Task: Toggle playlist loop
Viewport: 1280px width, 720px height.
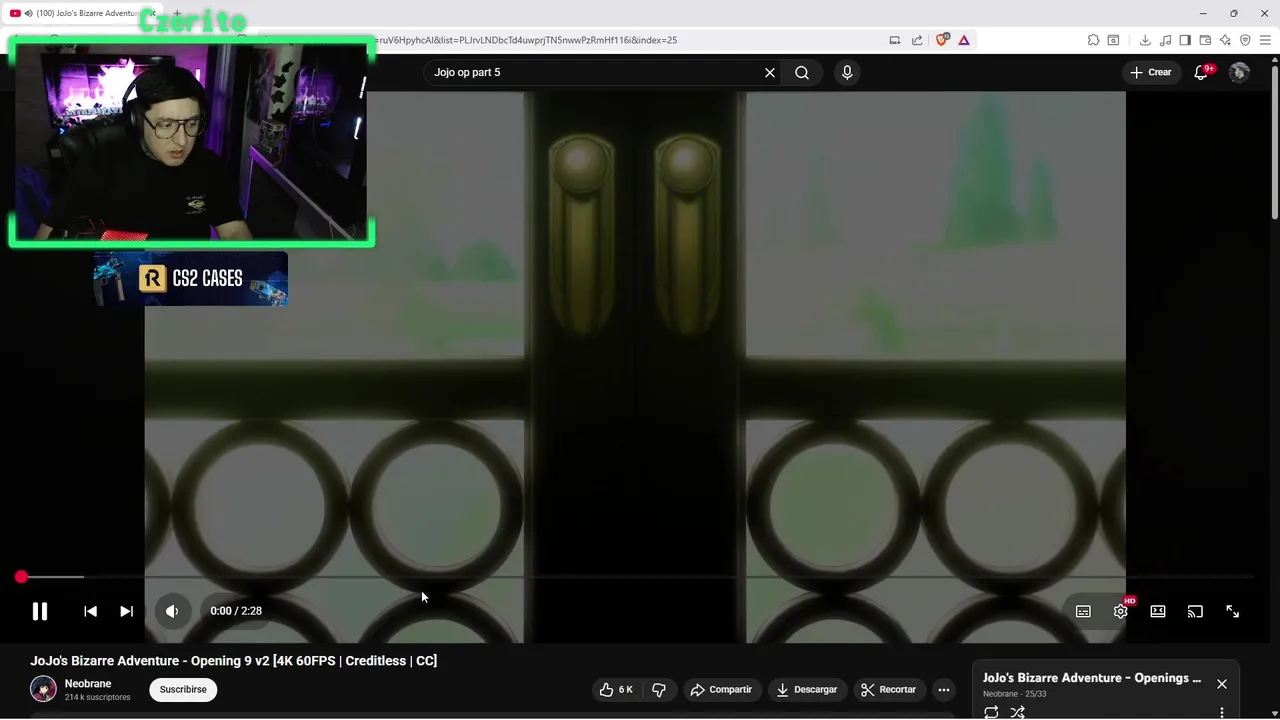Action: coord(991,712)
